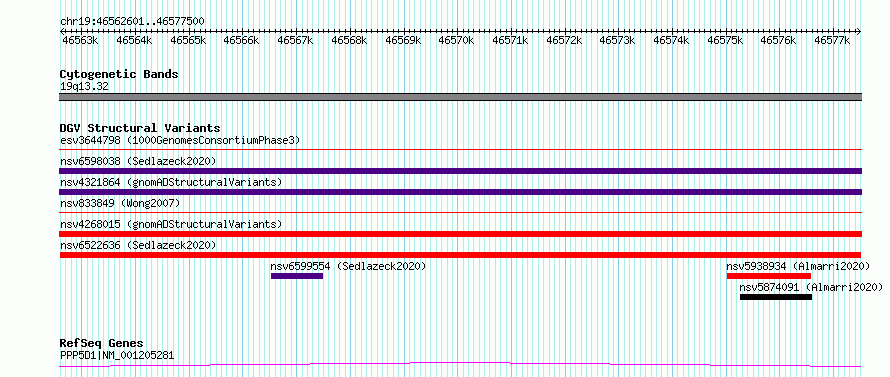Screen dimensions: 890x377
Task: Click the nsv6522636 (Sedlazeck2020) label
Action: tap(138, 245)
